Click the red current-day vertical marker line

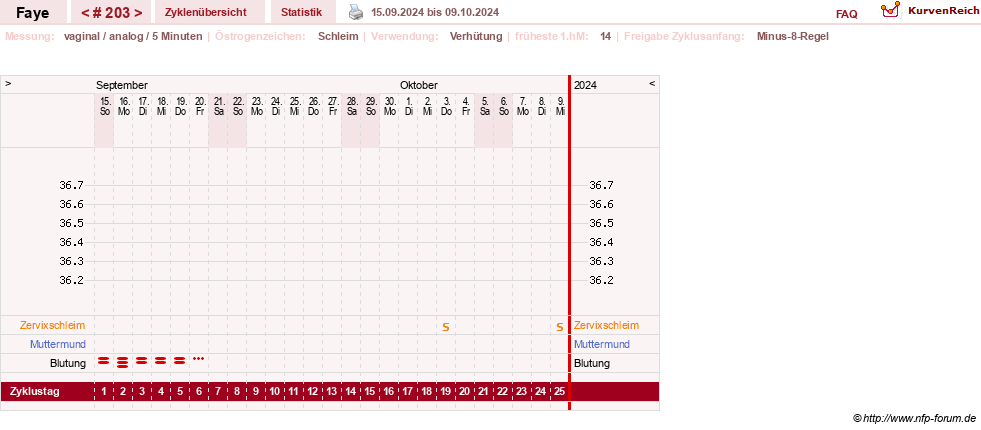pos(569,243)
